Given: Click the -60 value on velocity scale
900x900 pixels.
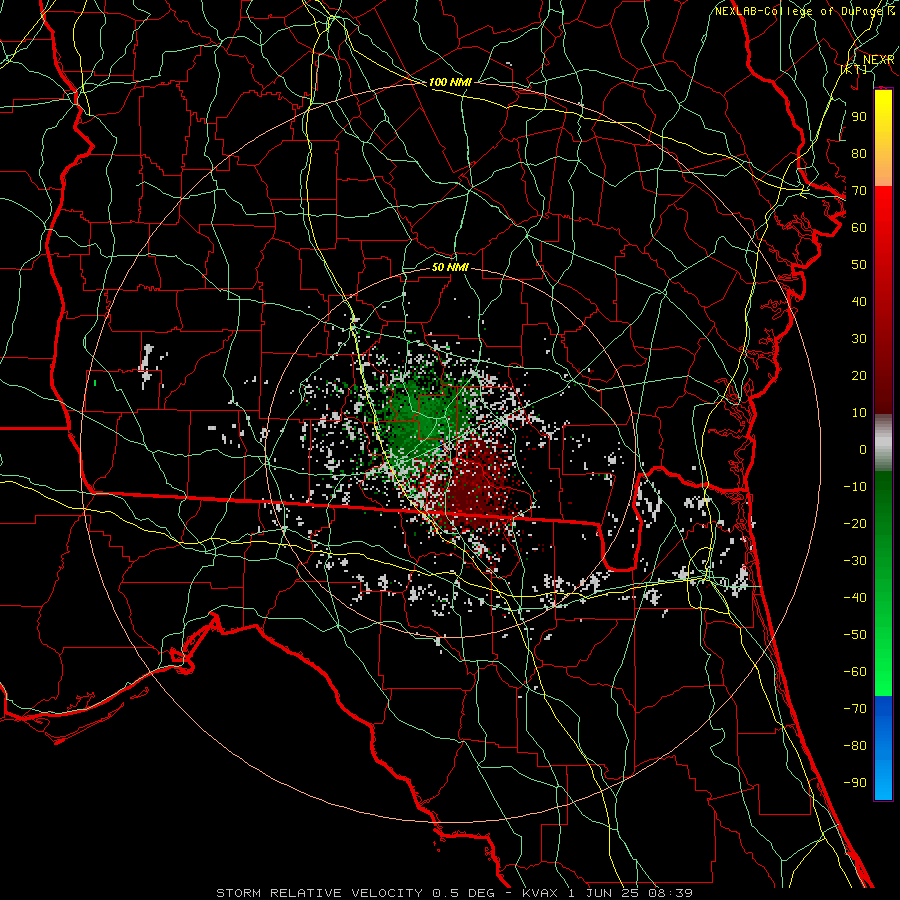Looking at the screenshot, I should point(855,672).
